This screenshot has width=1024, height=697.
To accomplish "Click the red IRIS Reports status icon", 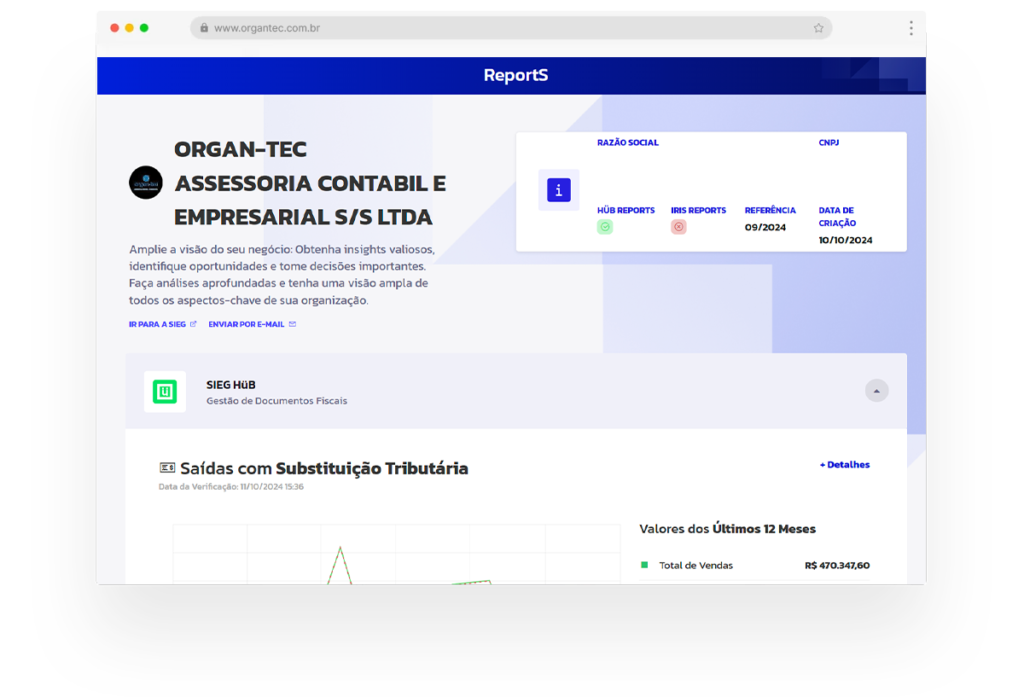I will click(x=679, y=227).
